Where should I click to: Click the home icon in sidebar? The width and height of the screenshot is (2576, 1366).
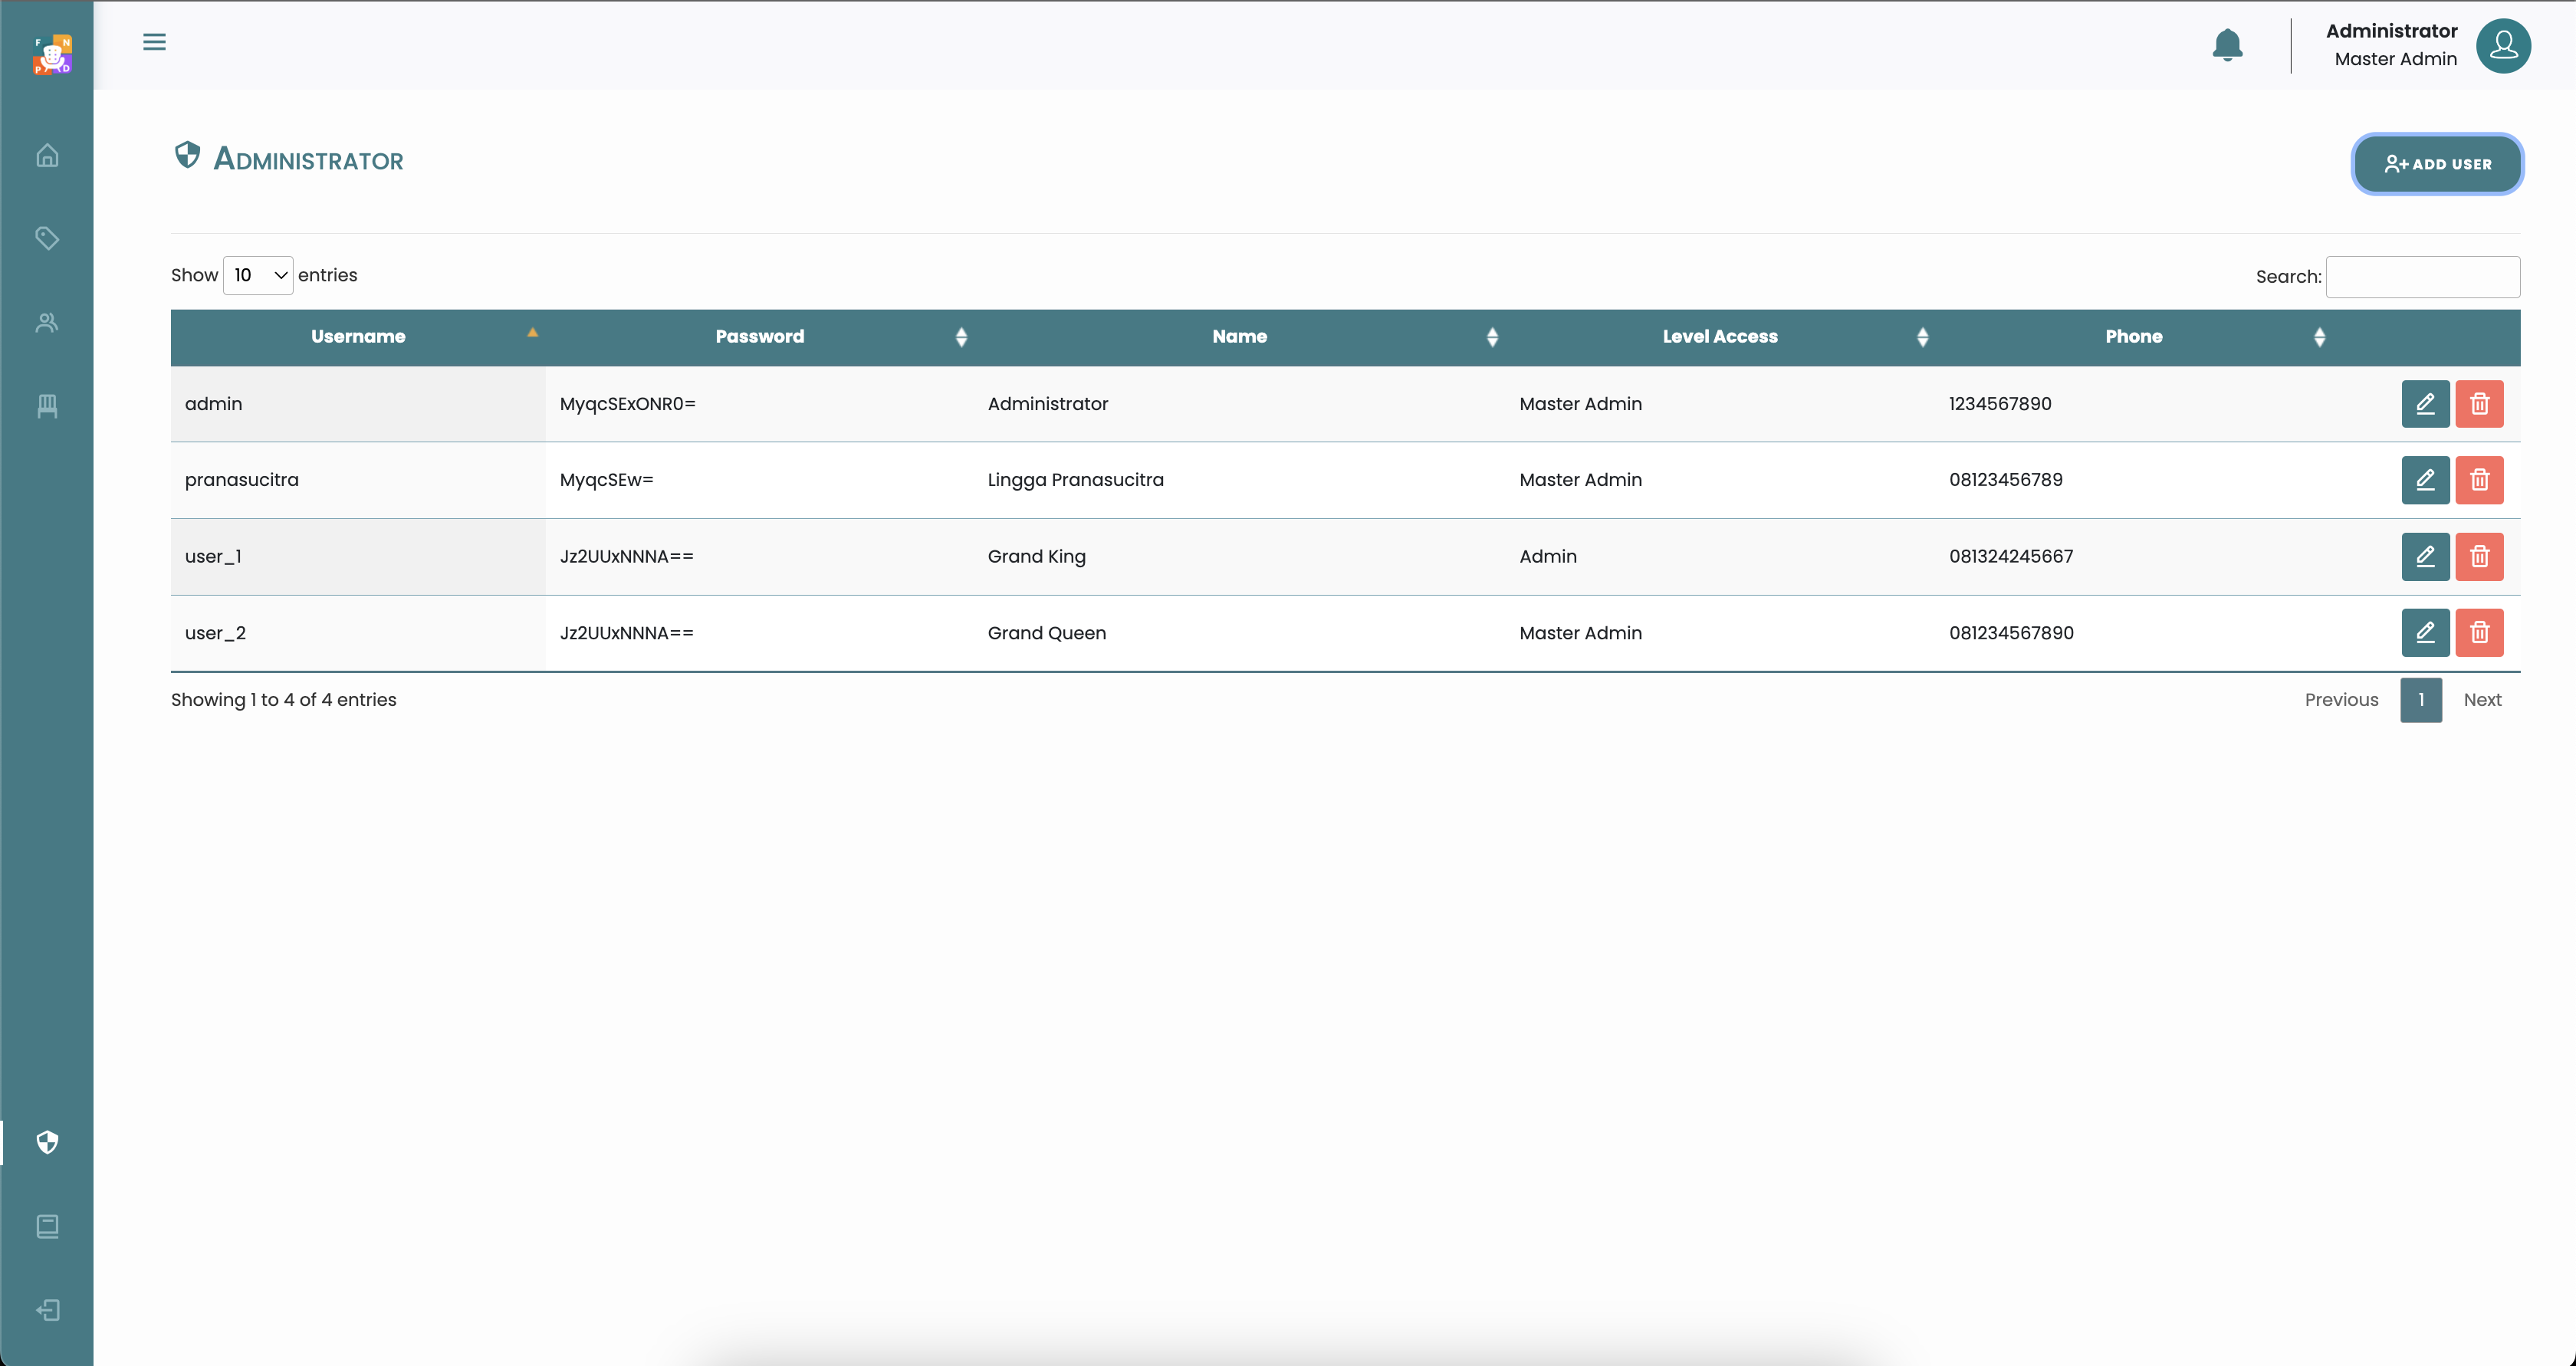tap(47, 156)
